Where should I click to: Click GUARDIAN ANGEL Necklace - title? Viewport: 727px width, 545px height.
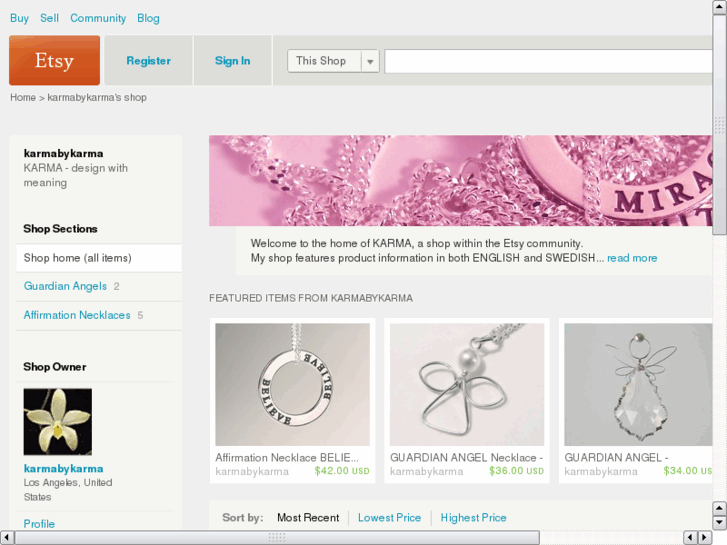click(x=466, y=458)
